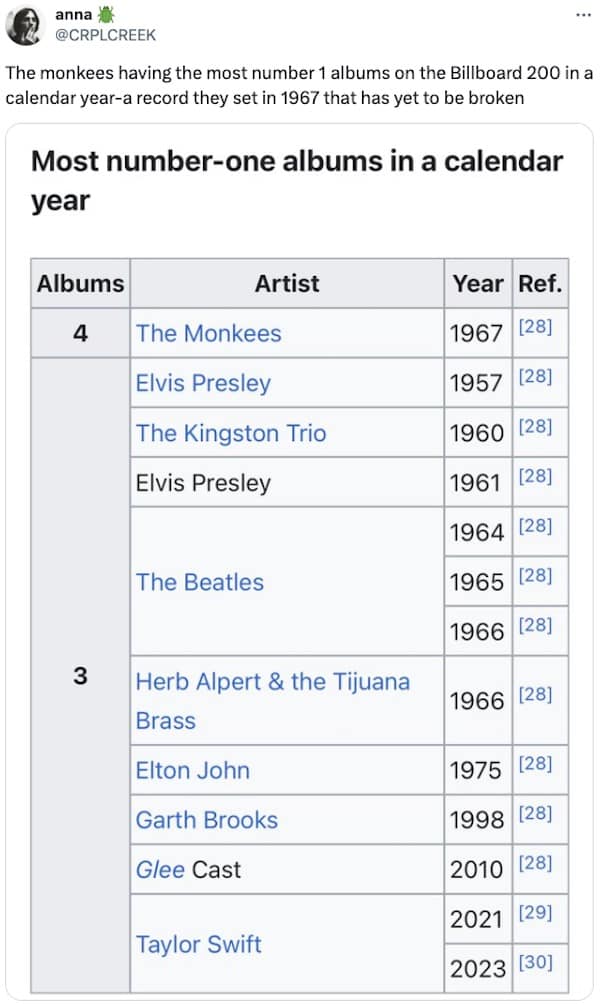This screenshot has height=1005, width=600.
Task: Click the Year column header
Action: [x=478, y=283]
